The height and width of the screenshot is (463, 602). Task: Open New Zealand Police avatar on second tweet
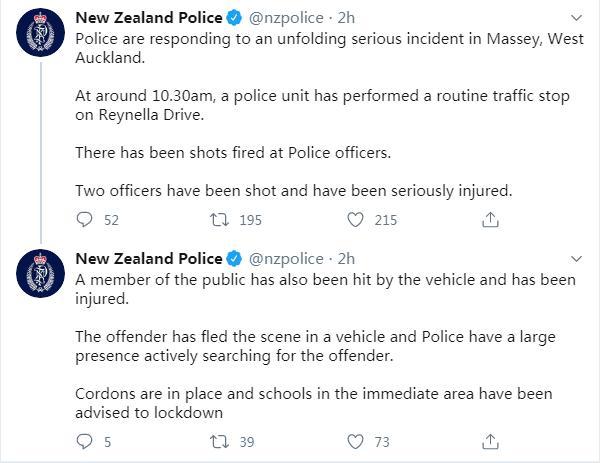40,273
